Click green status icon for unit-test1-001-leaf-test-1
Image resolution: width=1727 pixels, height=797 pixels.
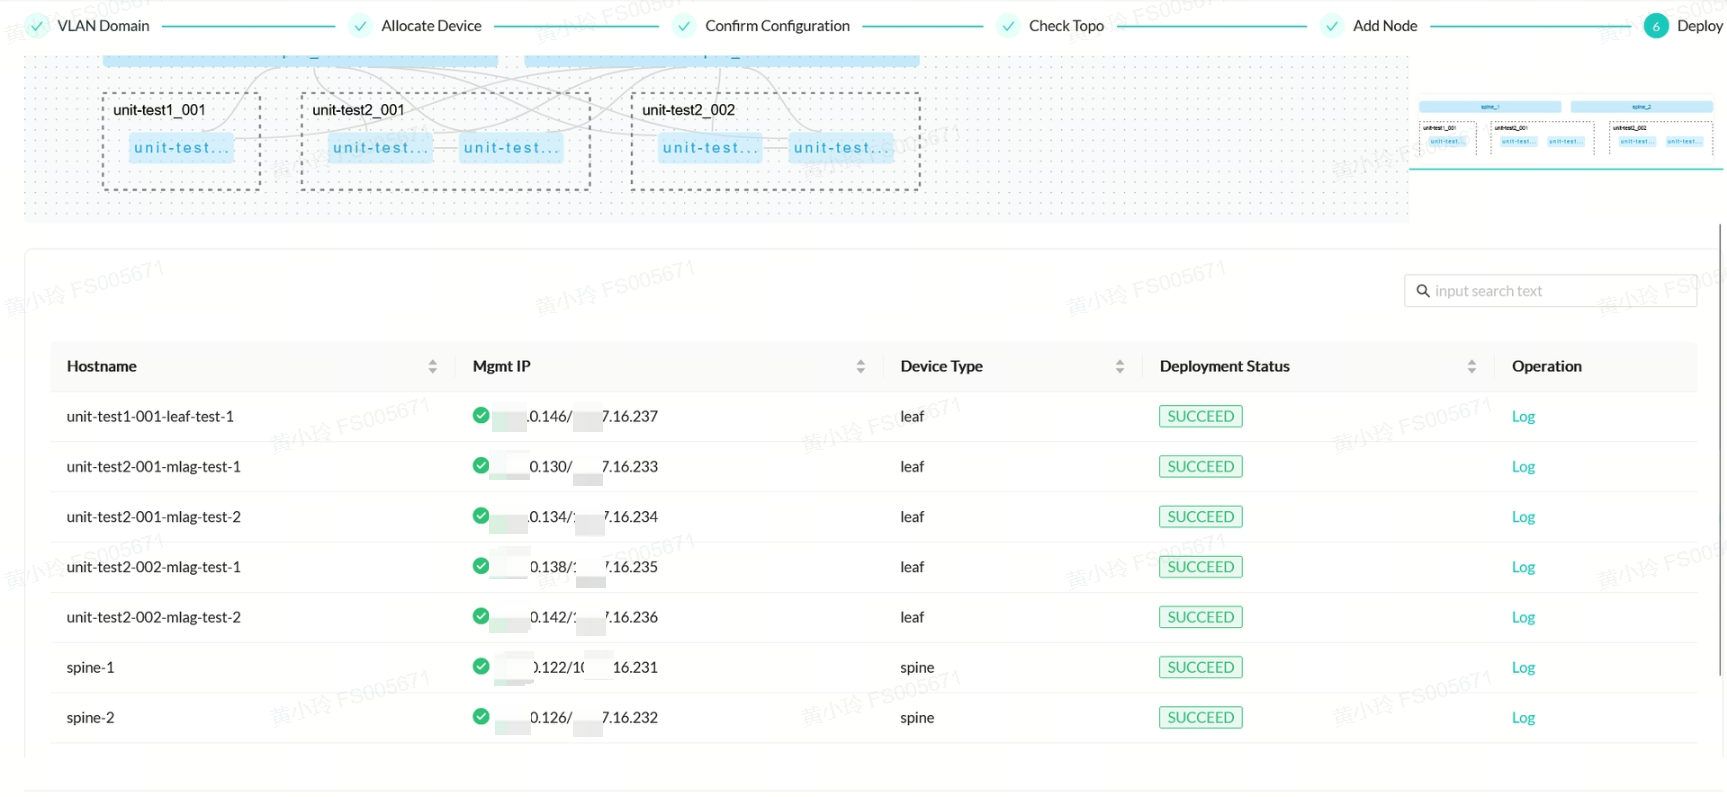point(481,416)
